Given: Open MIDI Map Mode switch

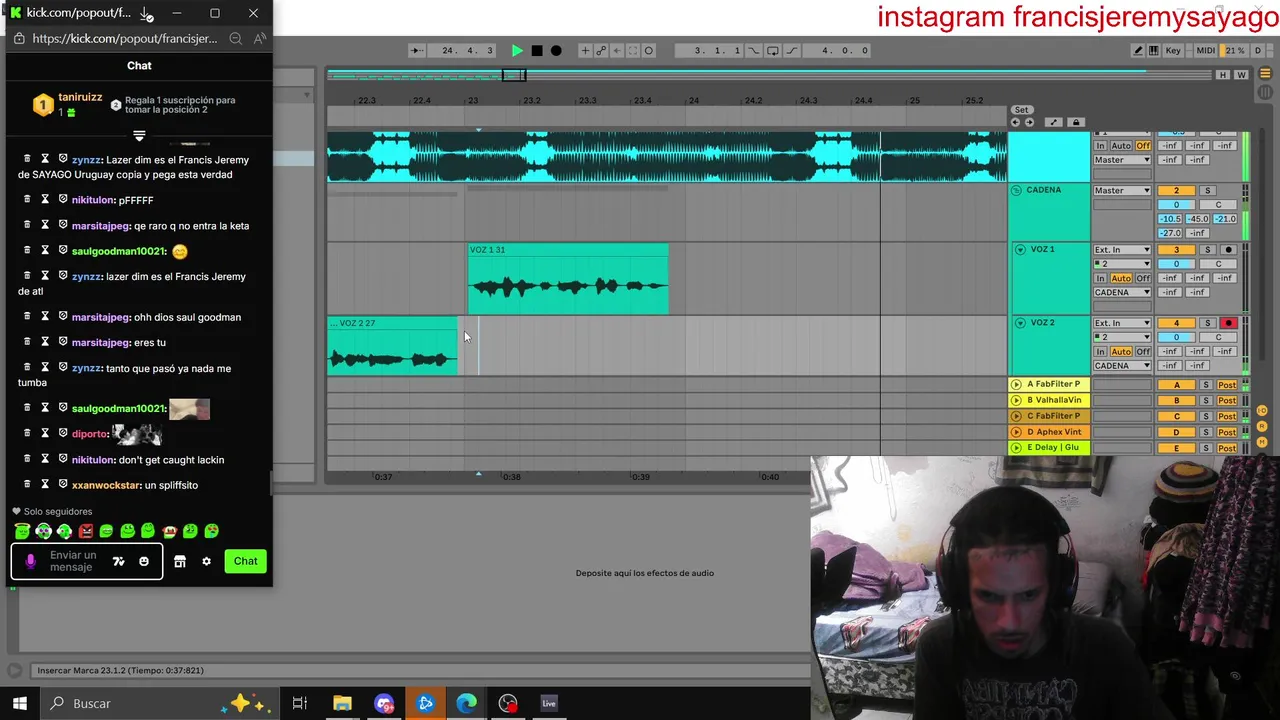Looking at the screenshot, I should tap(1206, 50).
